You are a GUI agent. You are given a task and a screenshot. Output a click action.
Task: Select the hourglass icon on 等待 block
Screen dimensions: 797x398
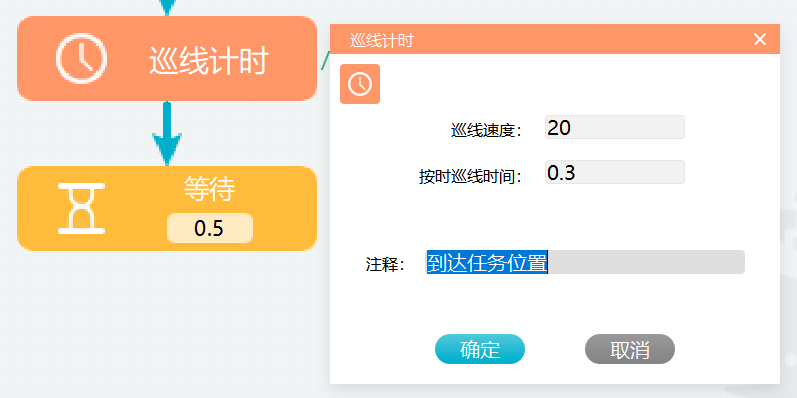point(81,208)
